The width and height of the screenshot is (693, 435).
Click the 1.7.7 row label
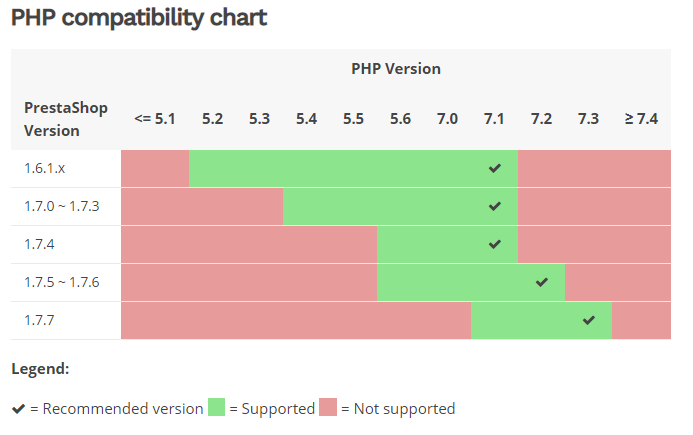pyautogui.click(x=40, y=320)
